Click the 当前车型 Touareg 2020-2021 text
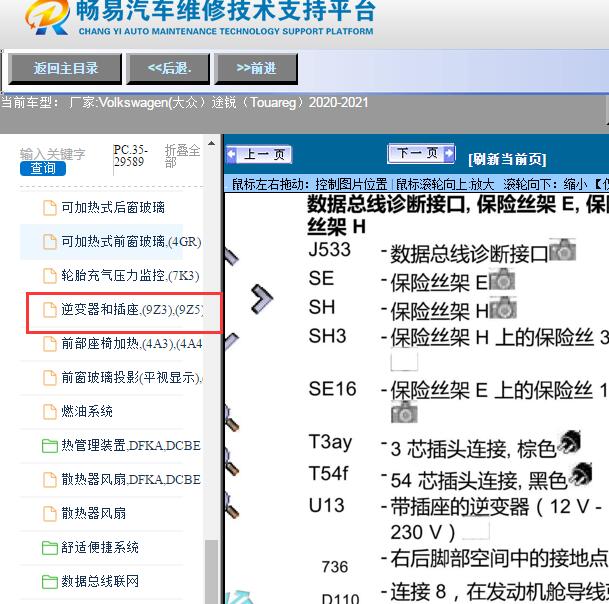 click(185, 103)
